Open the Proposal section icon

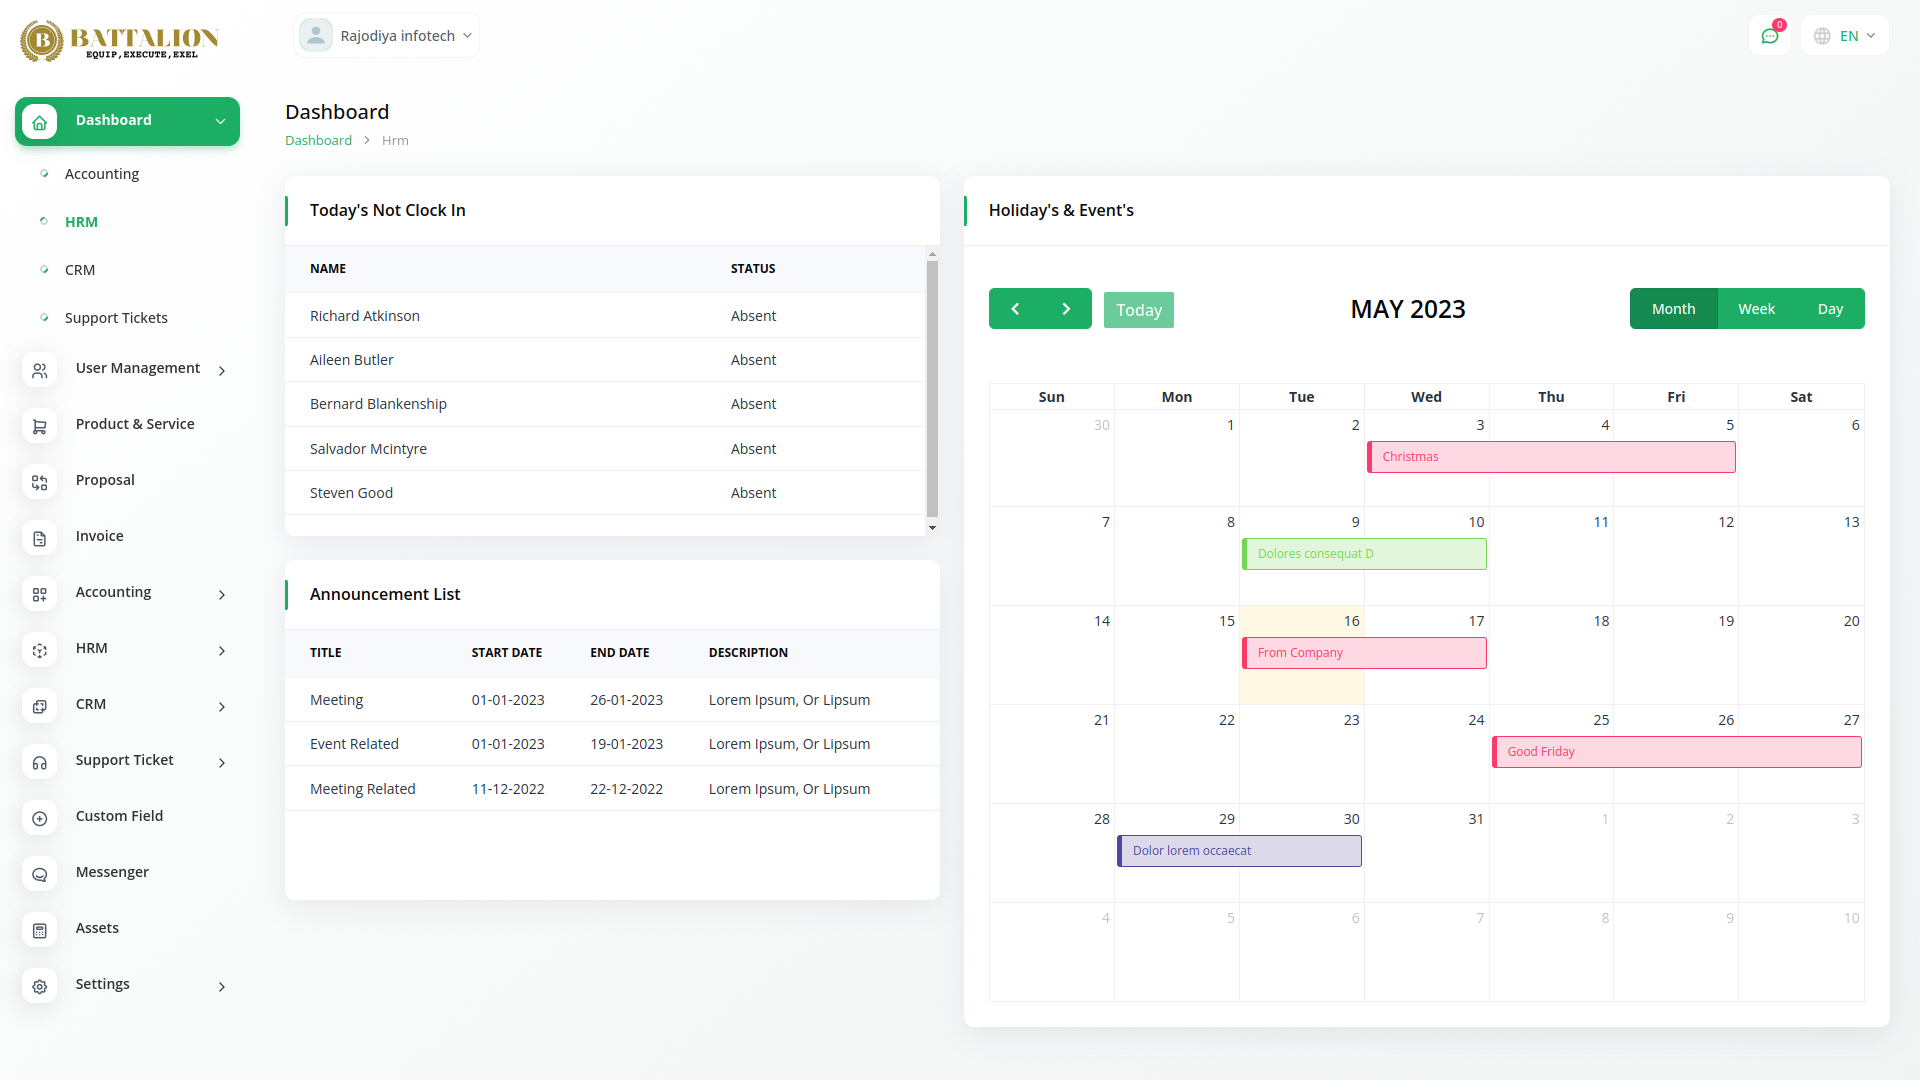click(x=39, y=482)
